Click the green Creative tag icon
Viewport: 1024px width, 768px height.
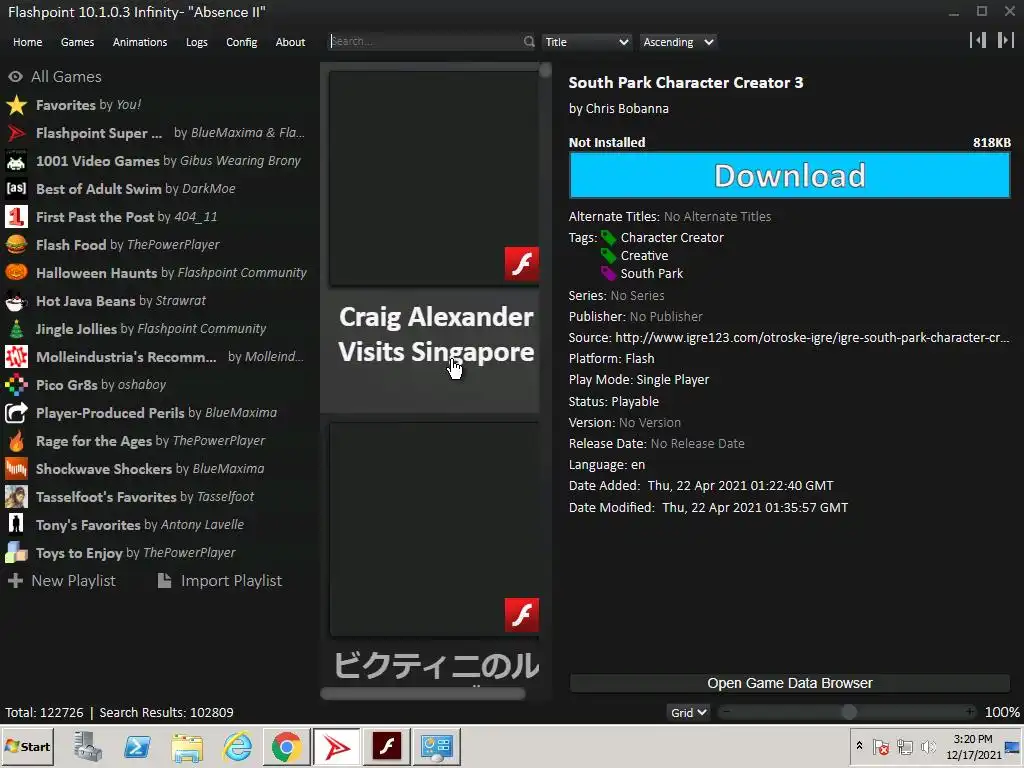(608, 256)
